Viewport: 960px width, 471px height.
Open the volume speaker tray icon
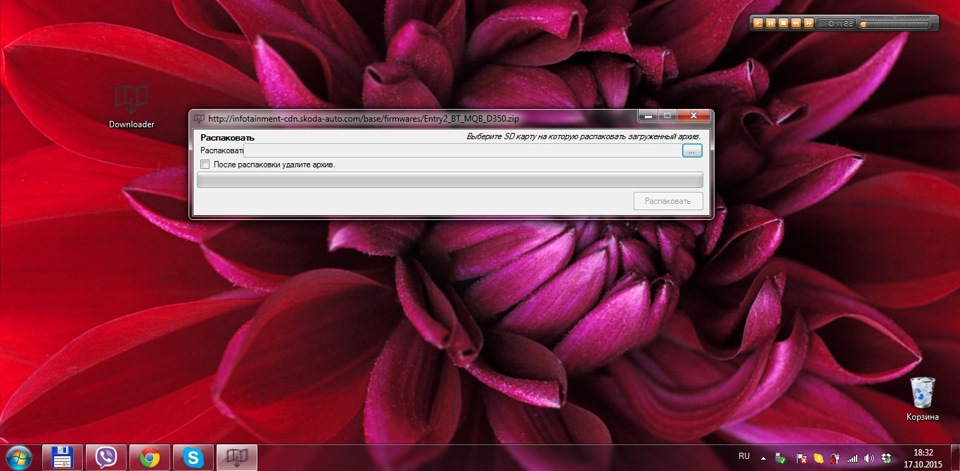tap(869, 459)
